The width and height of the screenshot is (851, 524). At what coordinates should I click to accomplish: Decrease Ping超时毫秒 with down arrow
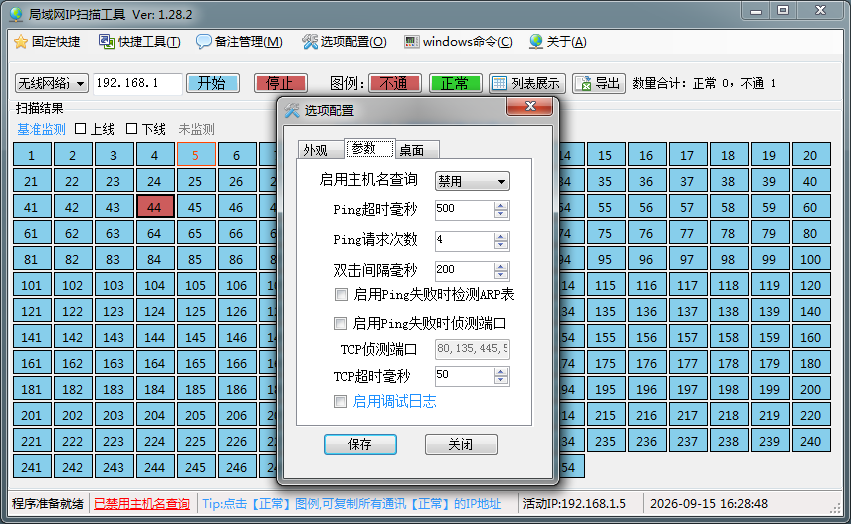(x=501, y=214)
